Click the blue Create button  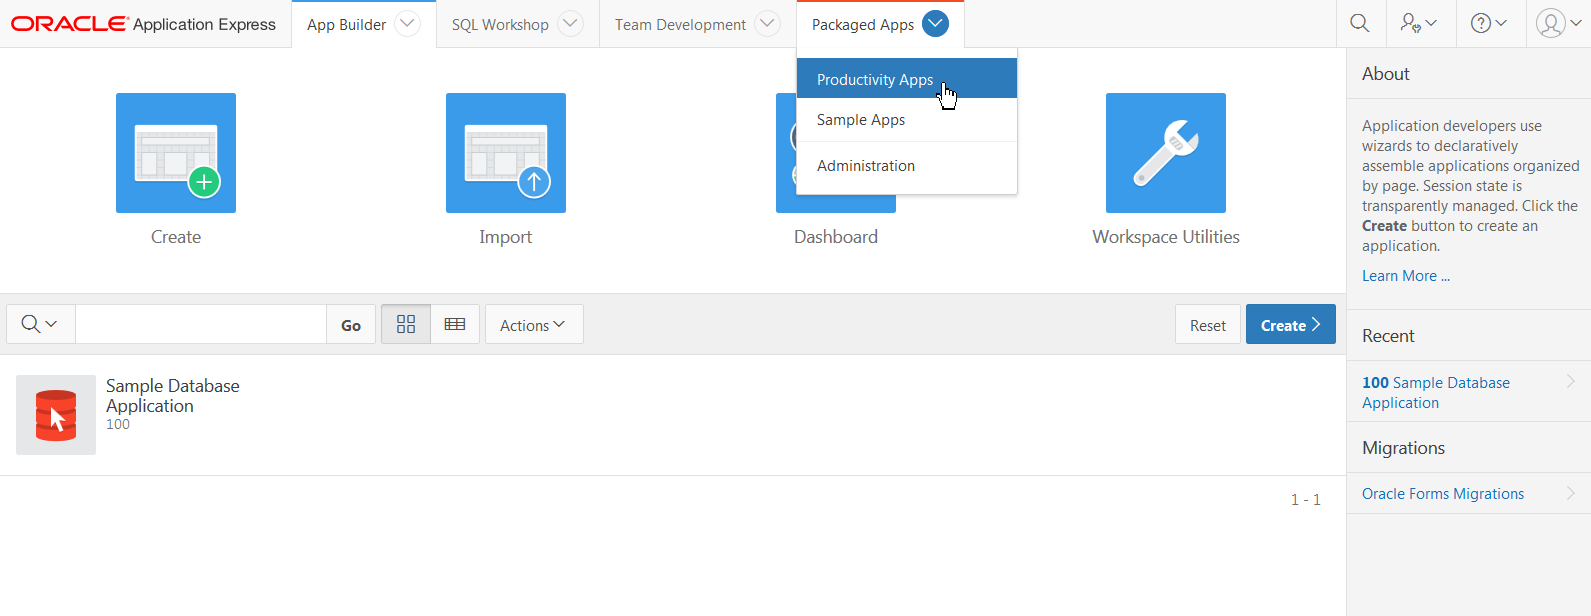1291,324
